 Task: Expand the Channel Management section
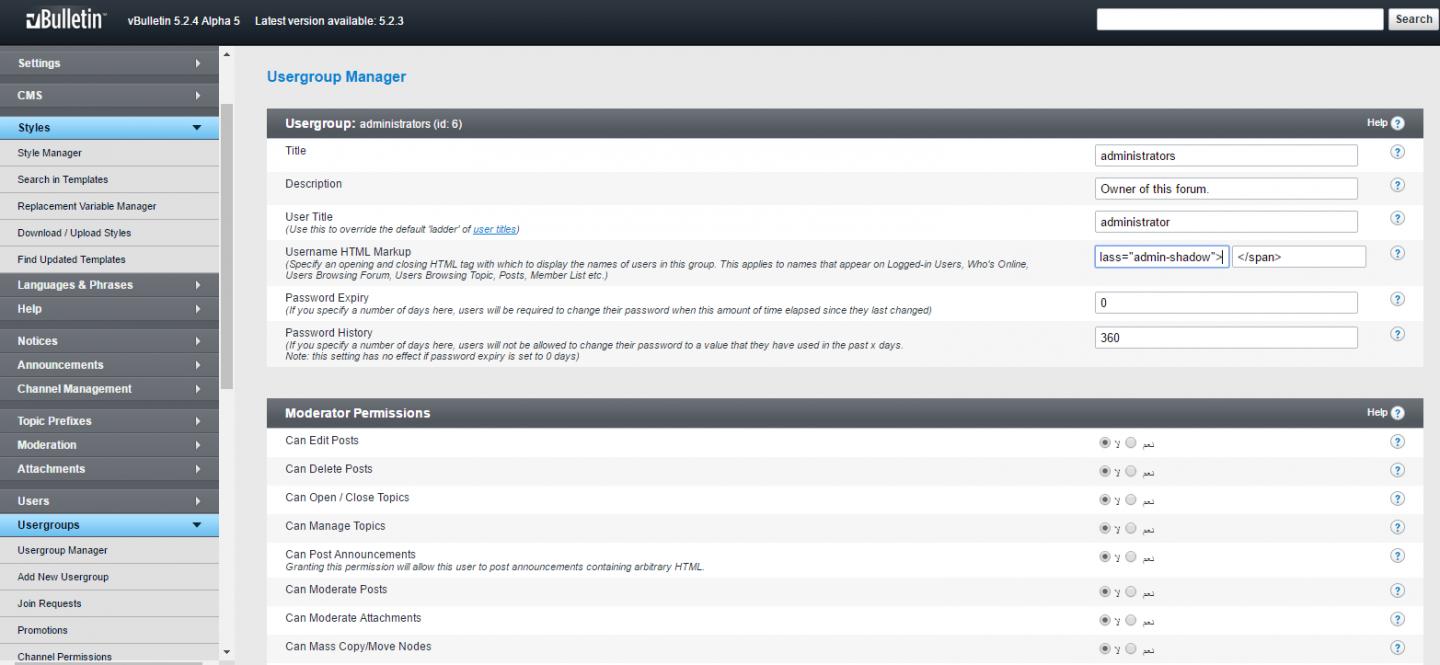109,389
